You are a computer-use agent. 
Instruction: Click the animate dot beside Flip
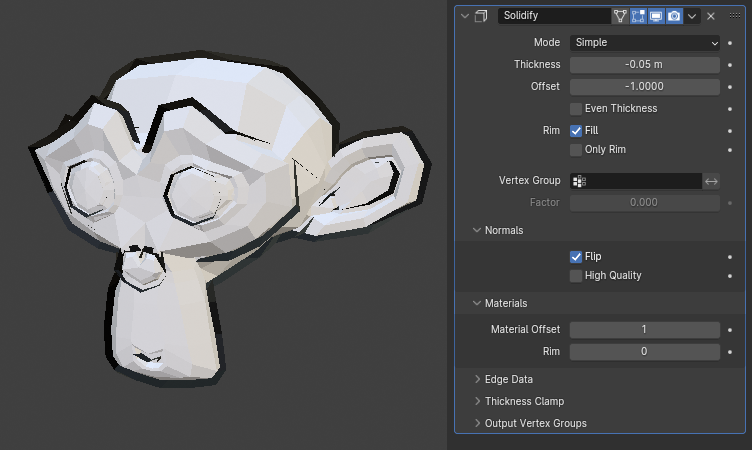pyautogui.click(x=730, y=257)
